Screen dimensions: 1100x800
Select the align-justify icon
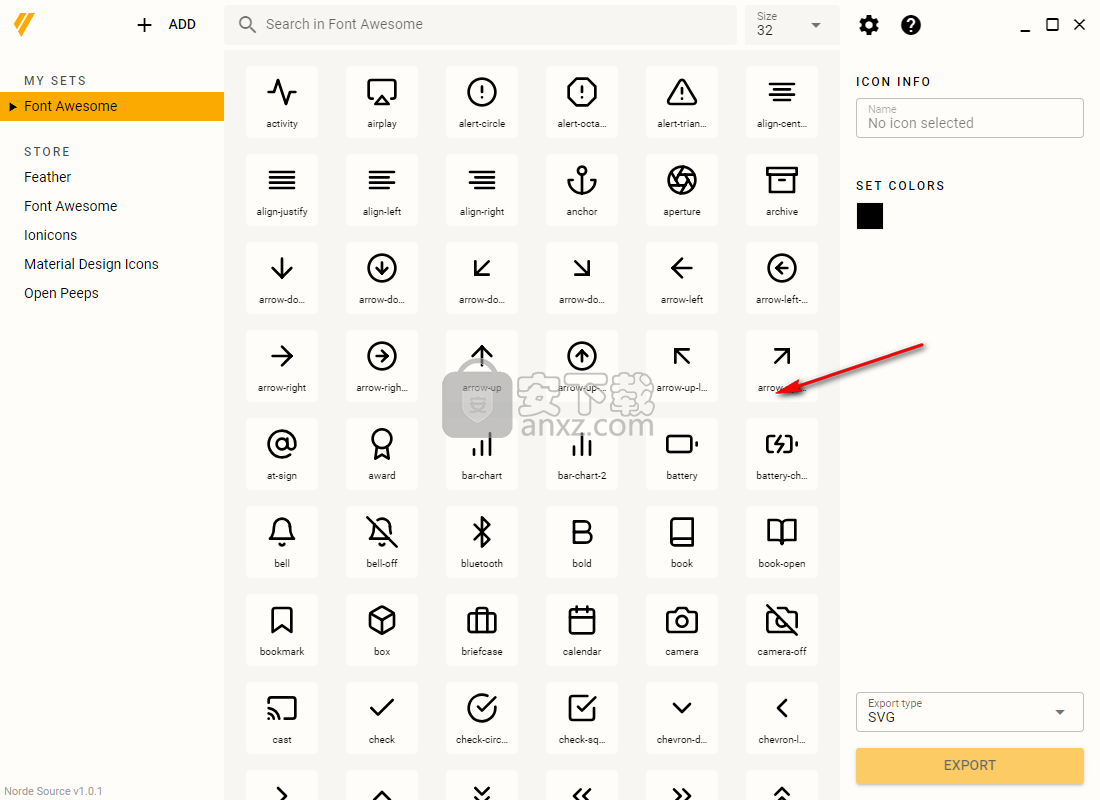pos(282,189)
